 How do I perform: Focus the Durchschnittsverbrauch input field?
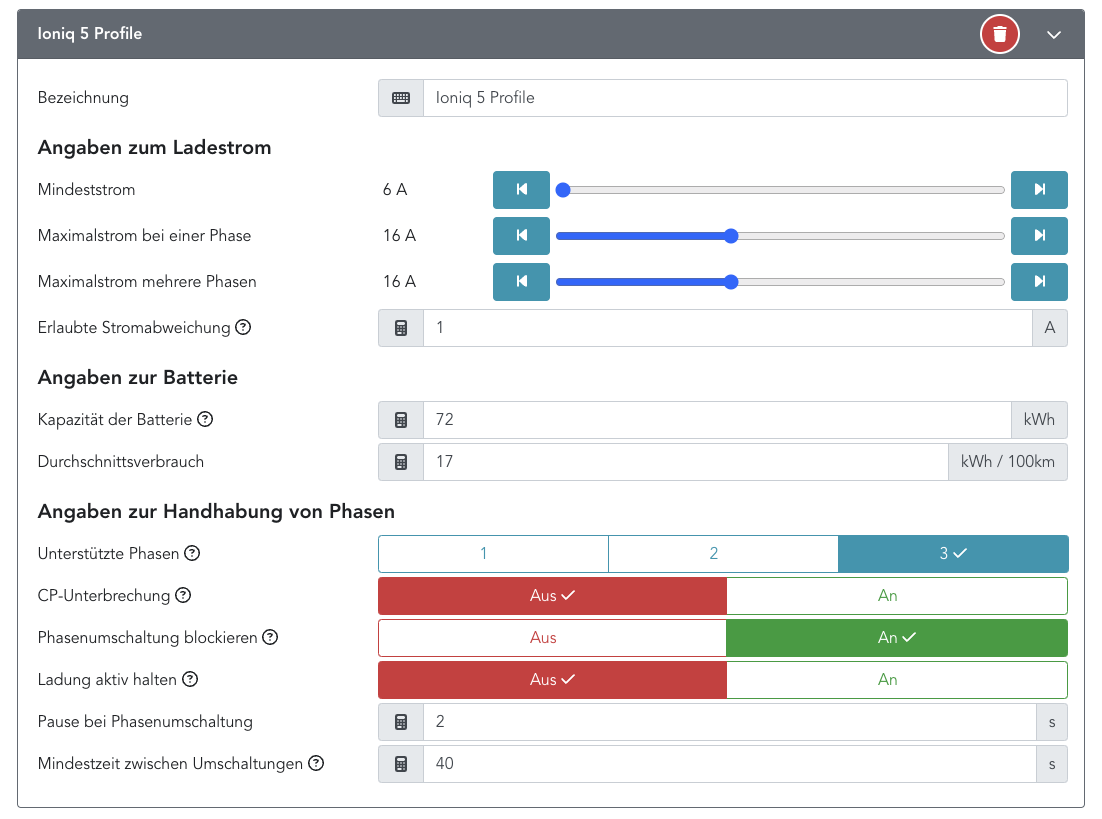click(x=685, y=462)
